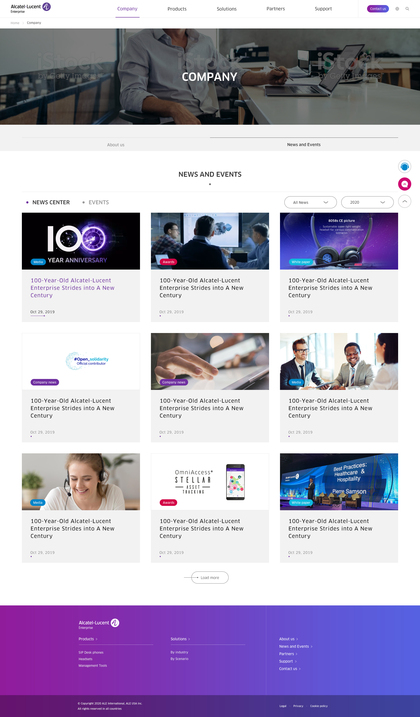Screen dimensions: 420x717
Task: Open the Products menu in top navigation
Action: tap(177, 9)
